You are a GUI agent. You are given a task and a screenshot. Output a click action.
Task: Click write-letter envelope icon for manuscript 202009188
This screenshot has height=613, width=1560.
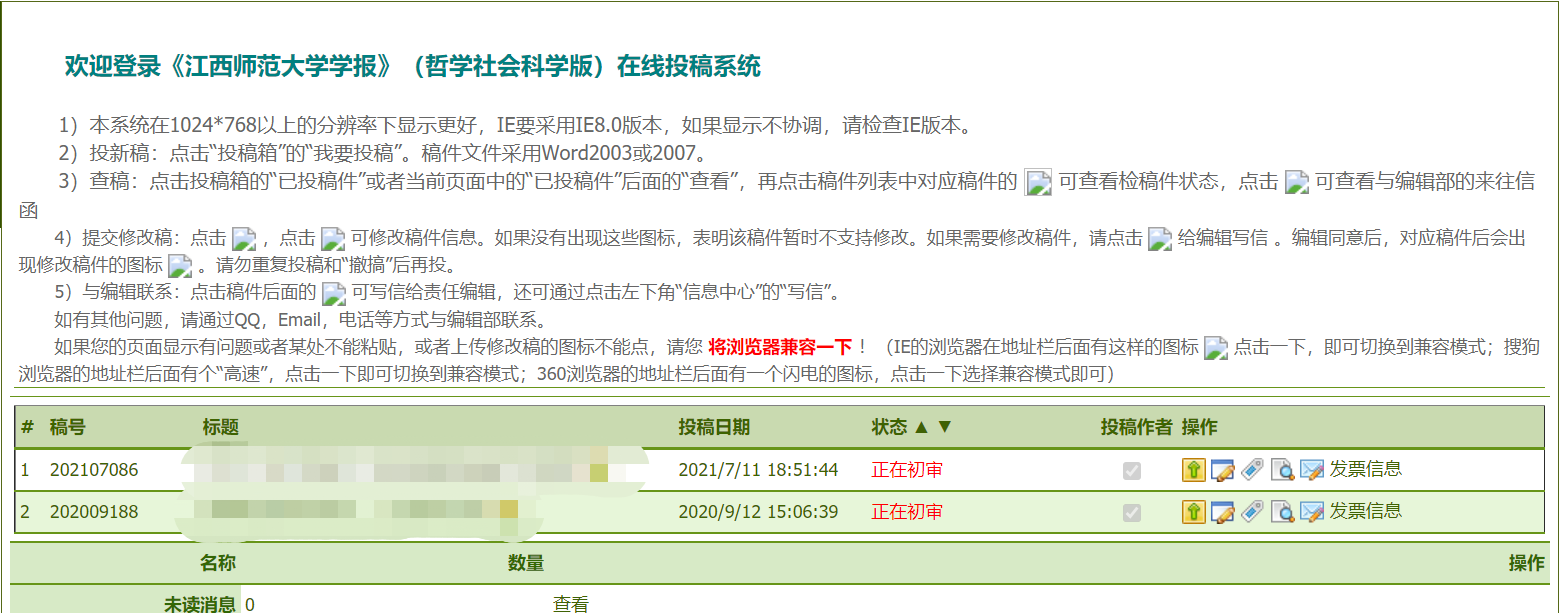(1311, 512)
